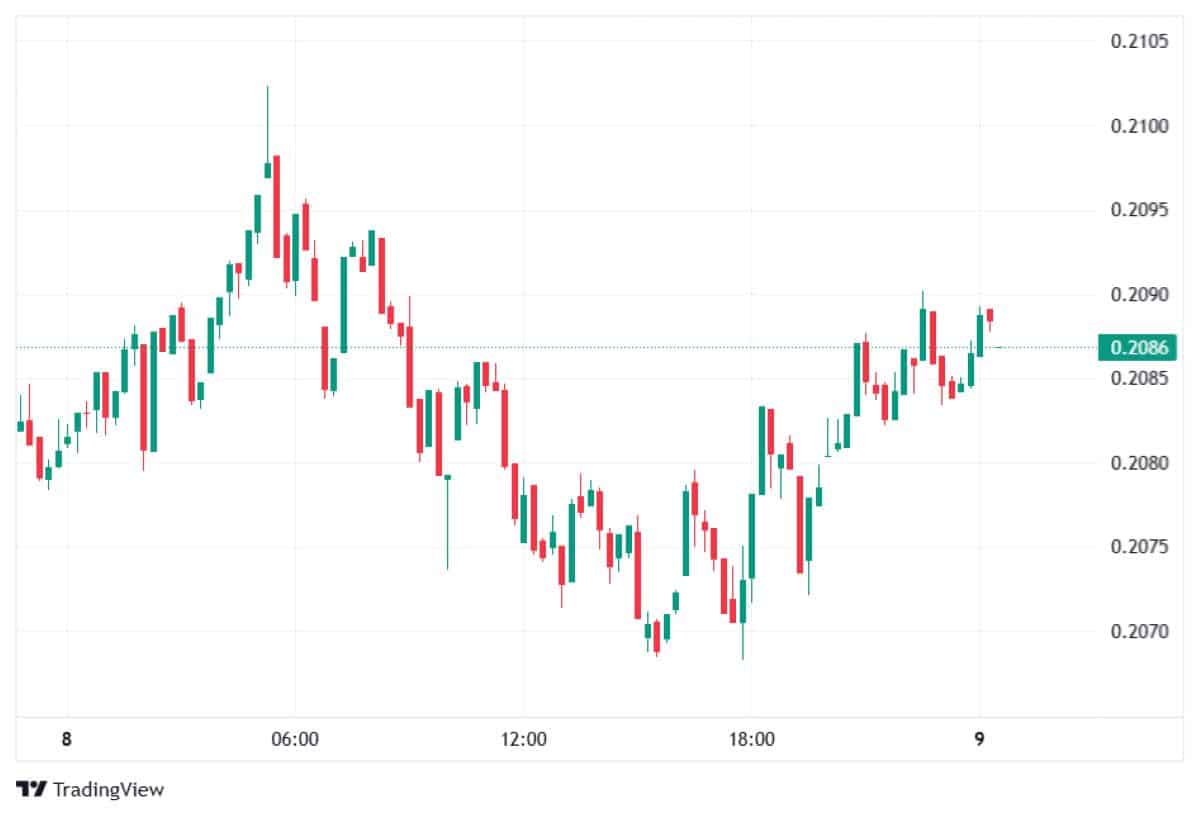
Task: Click the dotted current price line
Action: coord(600,348)
